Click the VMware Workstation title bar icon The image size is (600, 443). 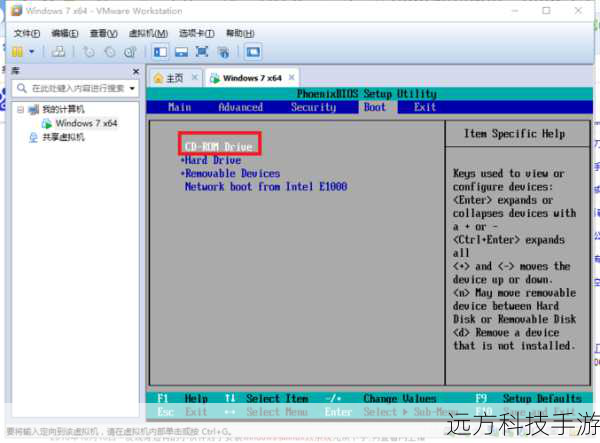[x=16, y=11]
